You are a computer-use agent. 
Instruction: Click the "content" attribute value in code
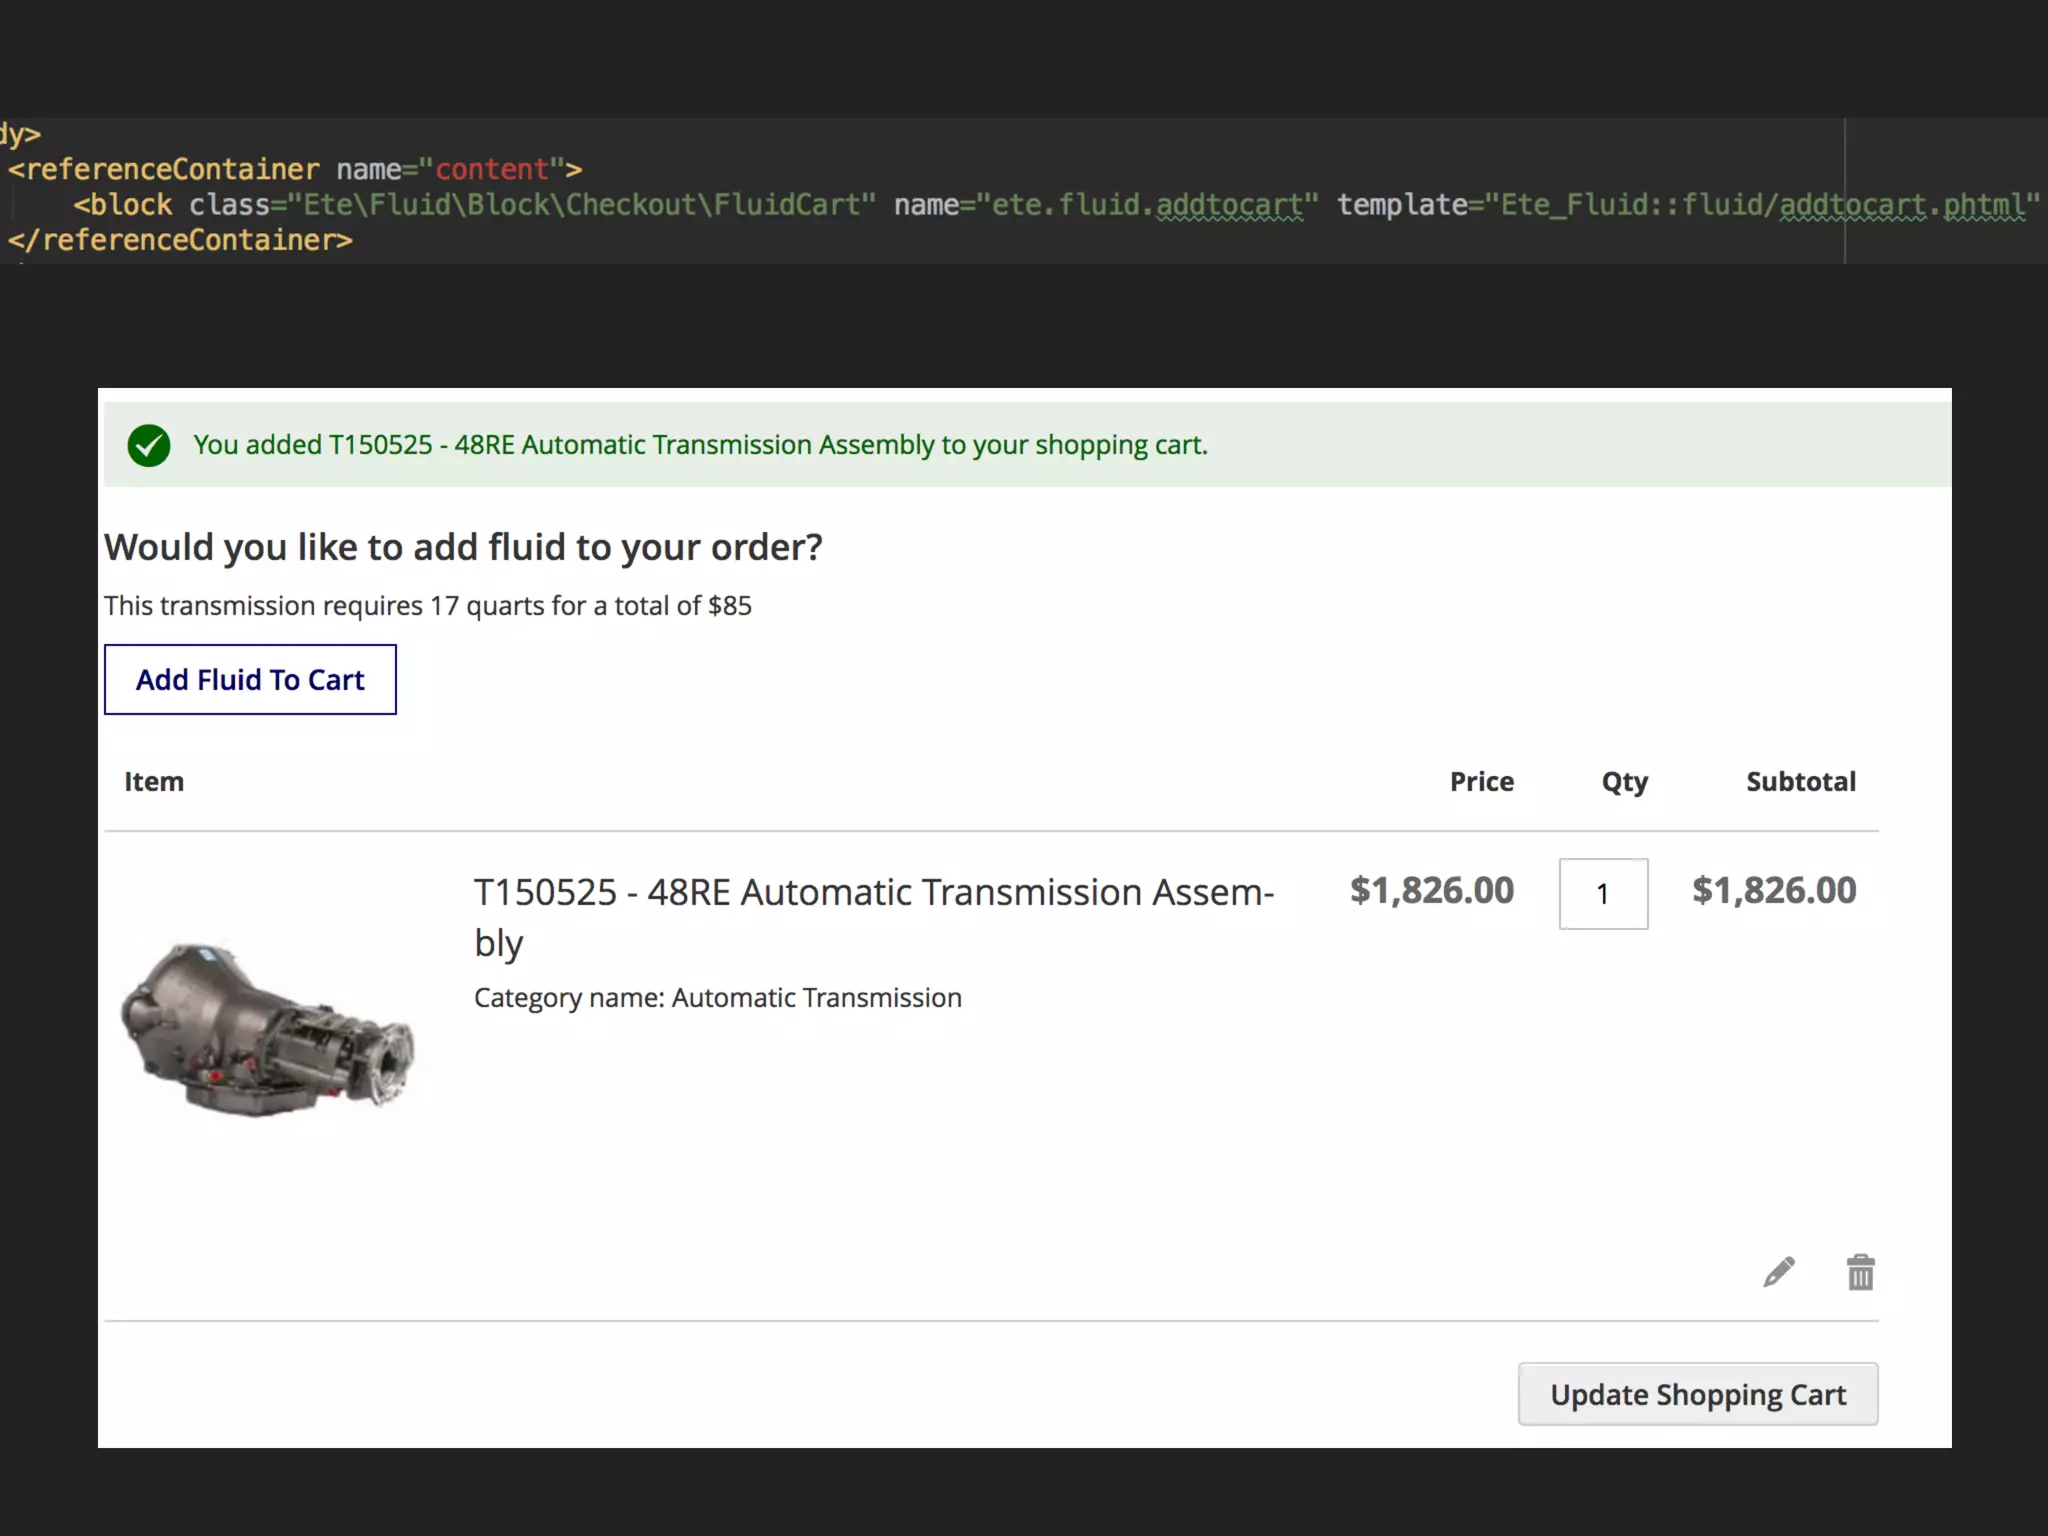pos(492,169)
